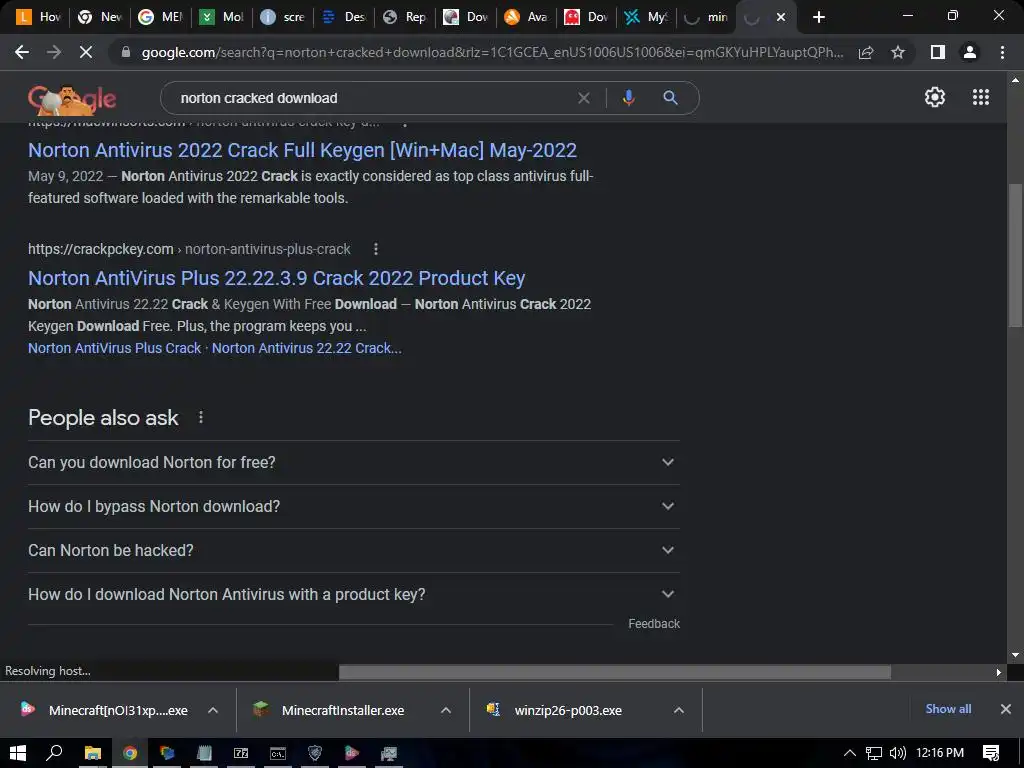Viewport: 1024px width, 768px height.
Task: Open 'Norton AntiVirus Plus 22.22.3.9 Crack' result
Action: pos(276,278)
